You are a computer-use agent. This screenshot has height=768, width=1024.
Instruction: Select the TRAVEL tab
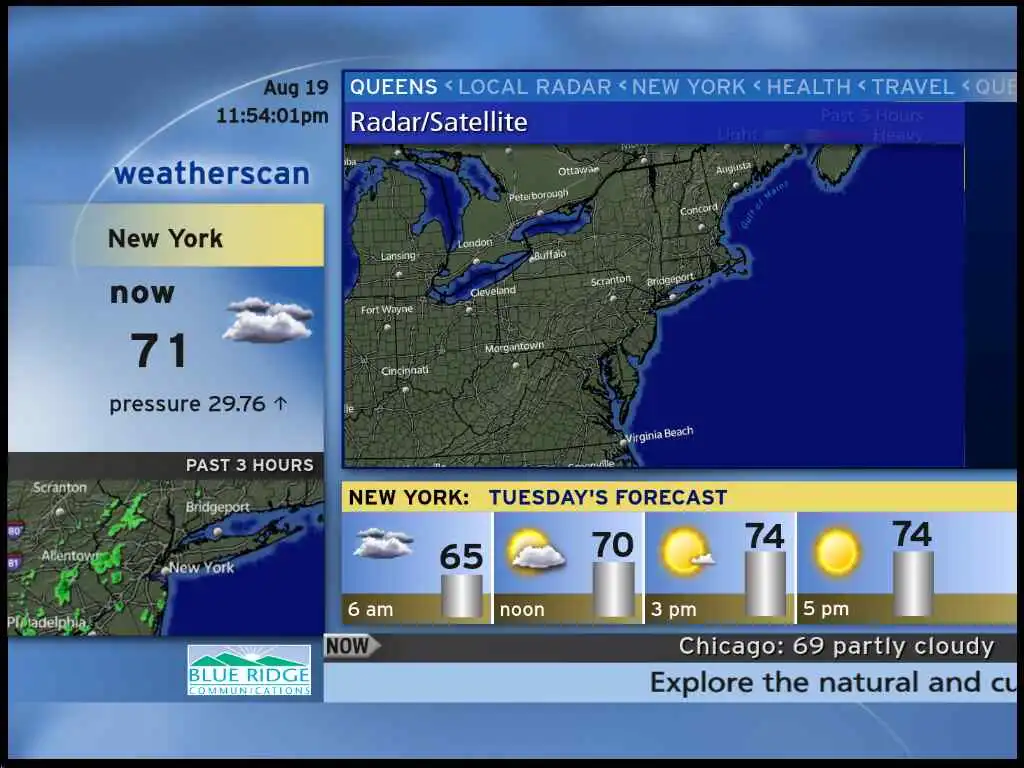pos(913,87)
